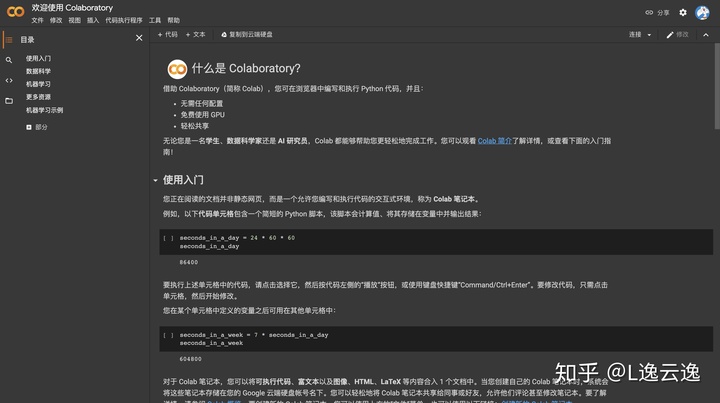Image resolution: width=720 pixels, height=403 pixels.
Task: Click the user account avatar
Action: (702, 13)
